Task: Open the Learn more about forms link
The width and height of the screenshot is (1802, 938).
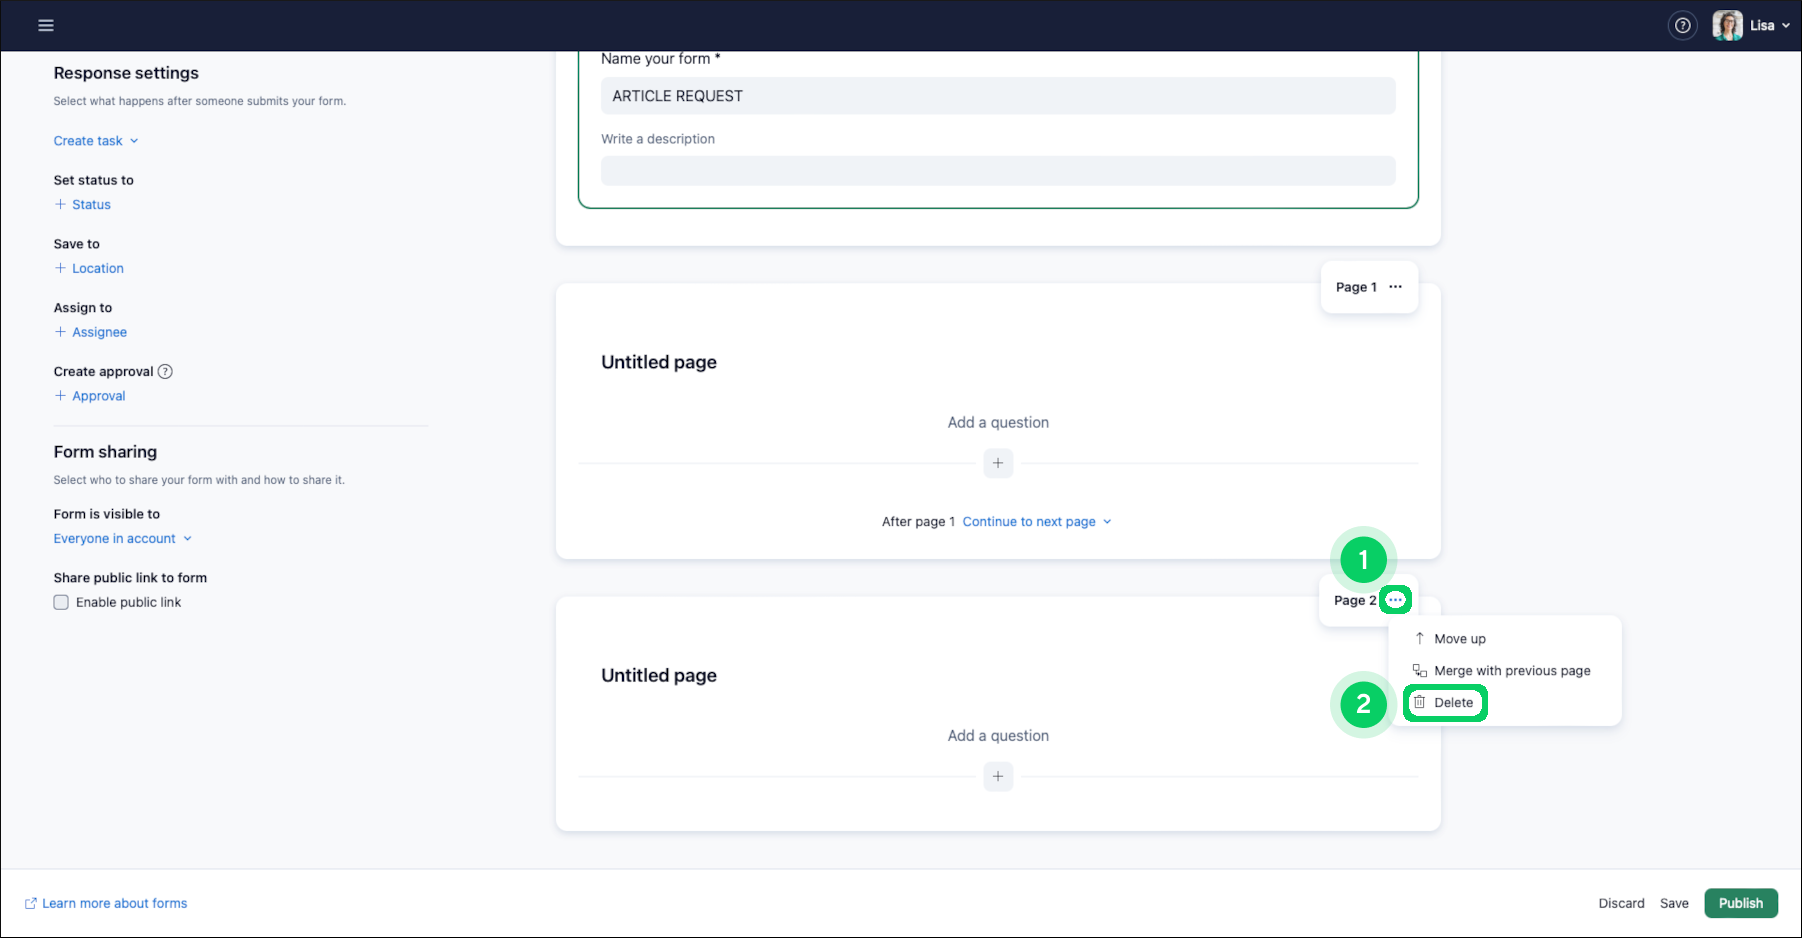Action: (x=113, y=903)
